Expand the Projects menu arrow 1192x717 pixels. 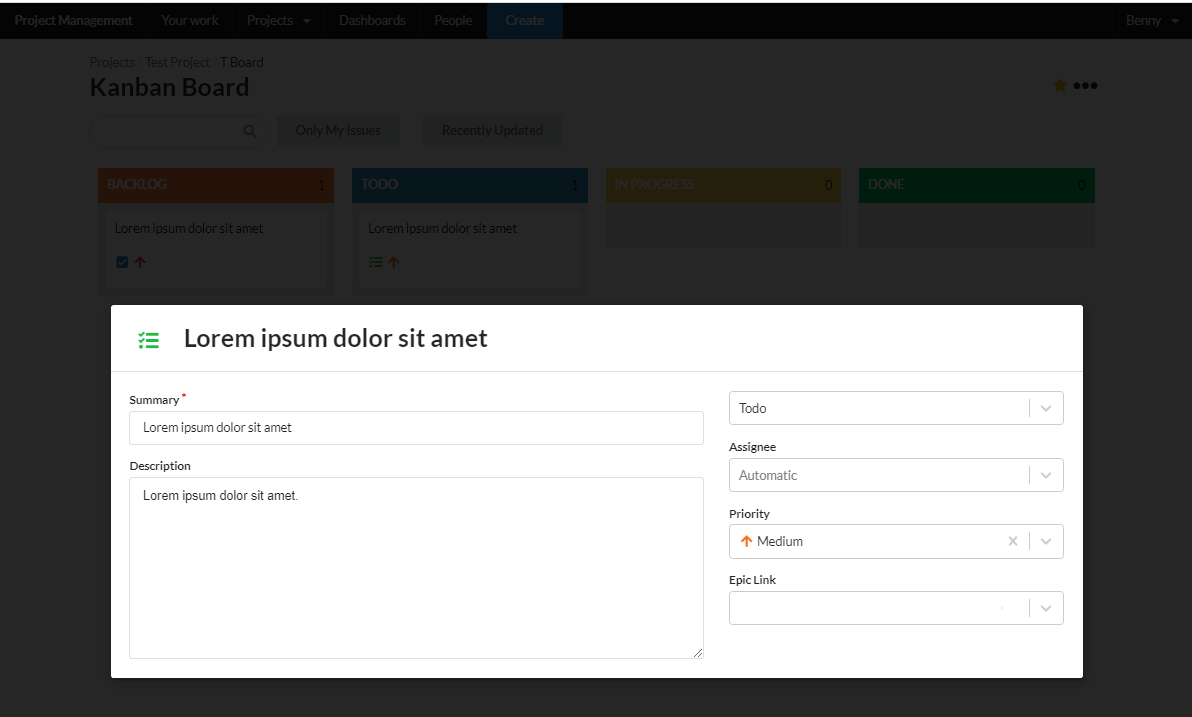tap(307, 21)
